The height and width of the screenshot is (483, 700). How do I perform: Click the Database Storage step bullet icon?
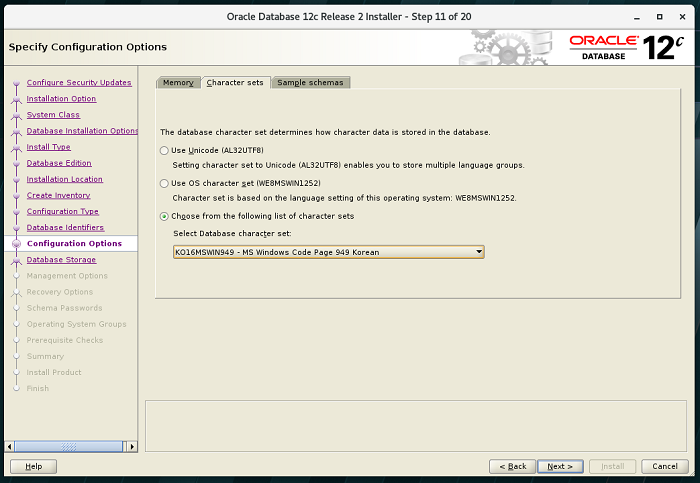[17, 260]
